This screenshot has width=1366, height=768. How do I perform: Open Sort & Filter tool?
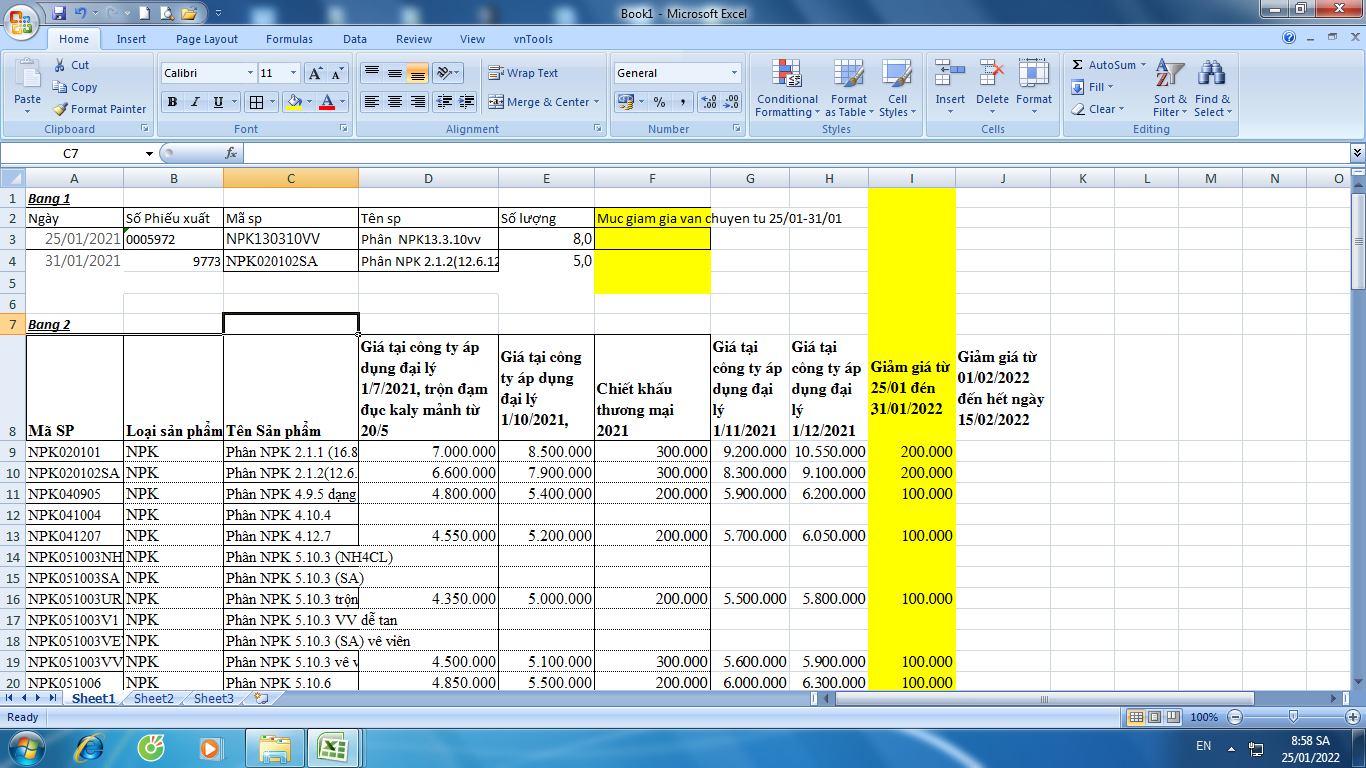(1170, 75)
